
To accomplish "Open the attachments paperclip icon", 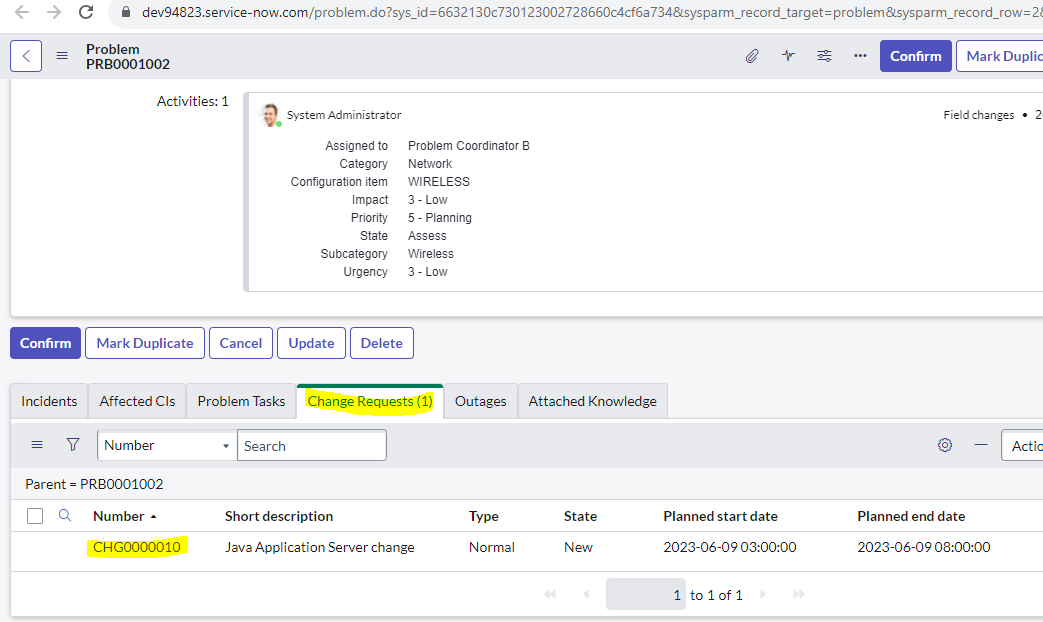I will coord(752,56).
